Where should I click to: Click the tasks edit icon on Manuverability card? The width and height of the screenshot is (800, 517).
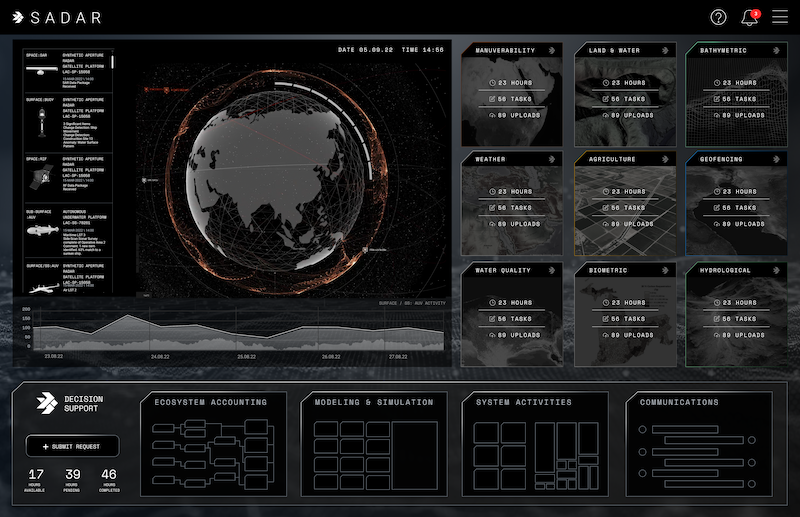492,99
